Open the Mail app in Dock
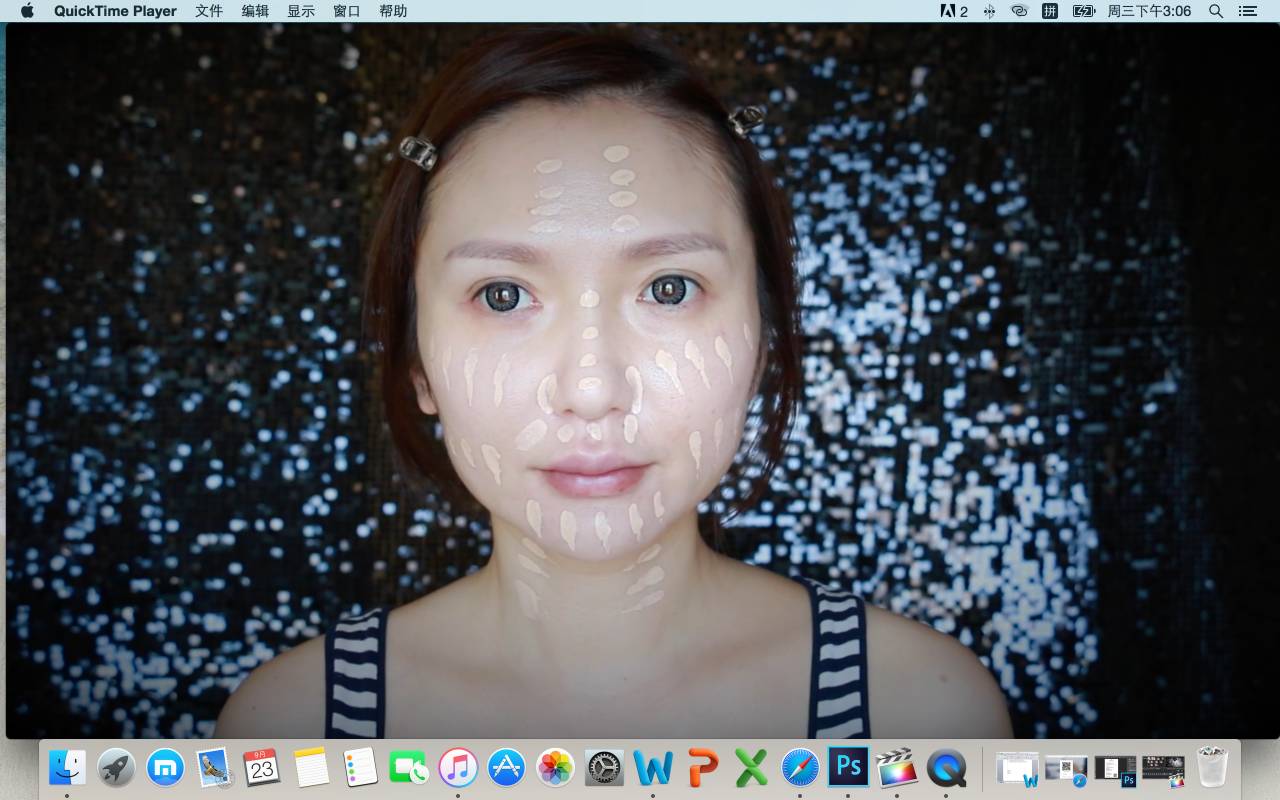Viewport: 1280px width, 800px height. pos(214,768)
